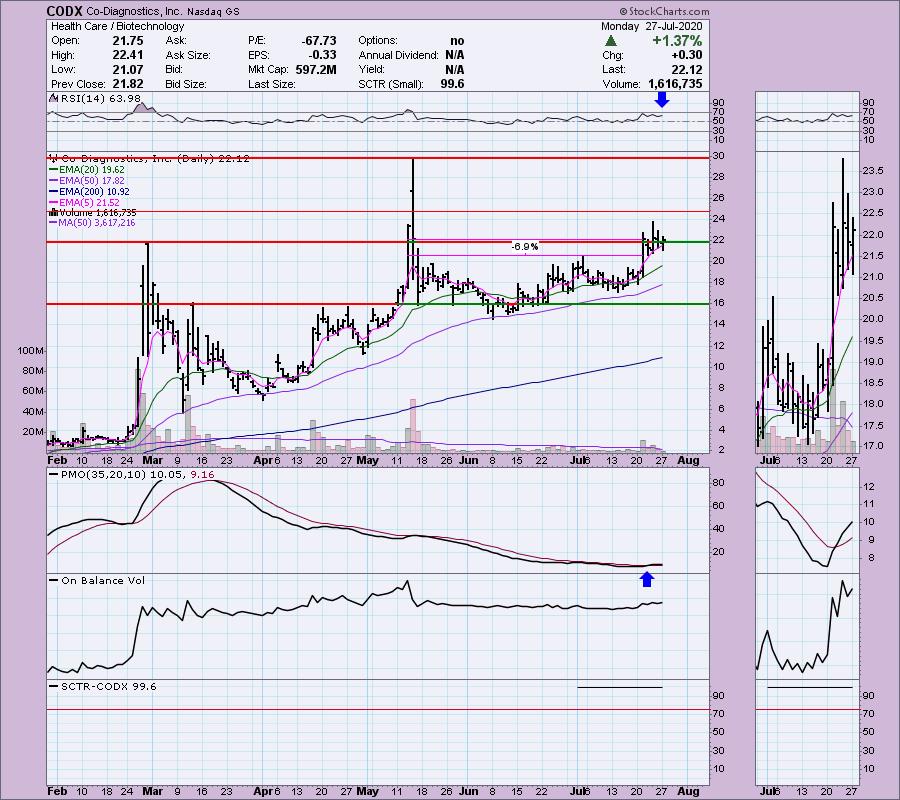Click the EMA(5) 21.52 legend entry
This screenshot has height=800, width=900.
coord(89,203)
